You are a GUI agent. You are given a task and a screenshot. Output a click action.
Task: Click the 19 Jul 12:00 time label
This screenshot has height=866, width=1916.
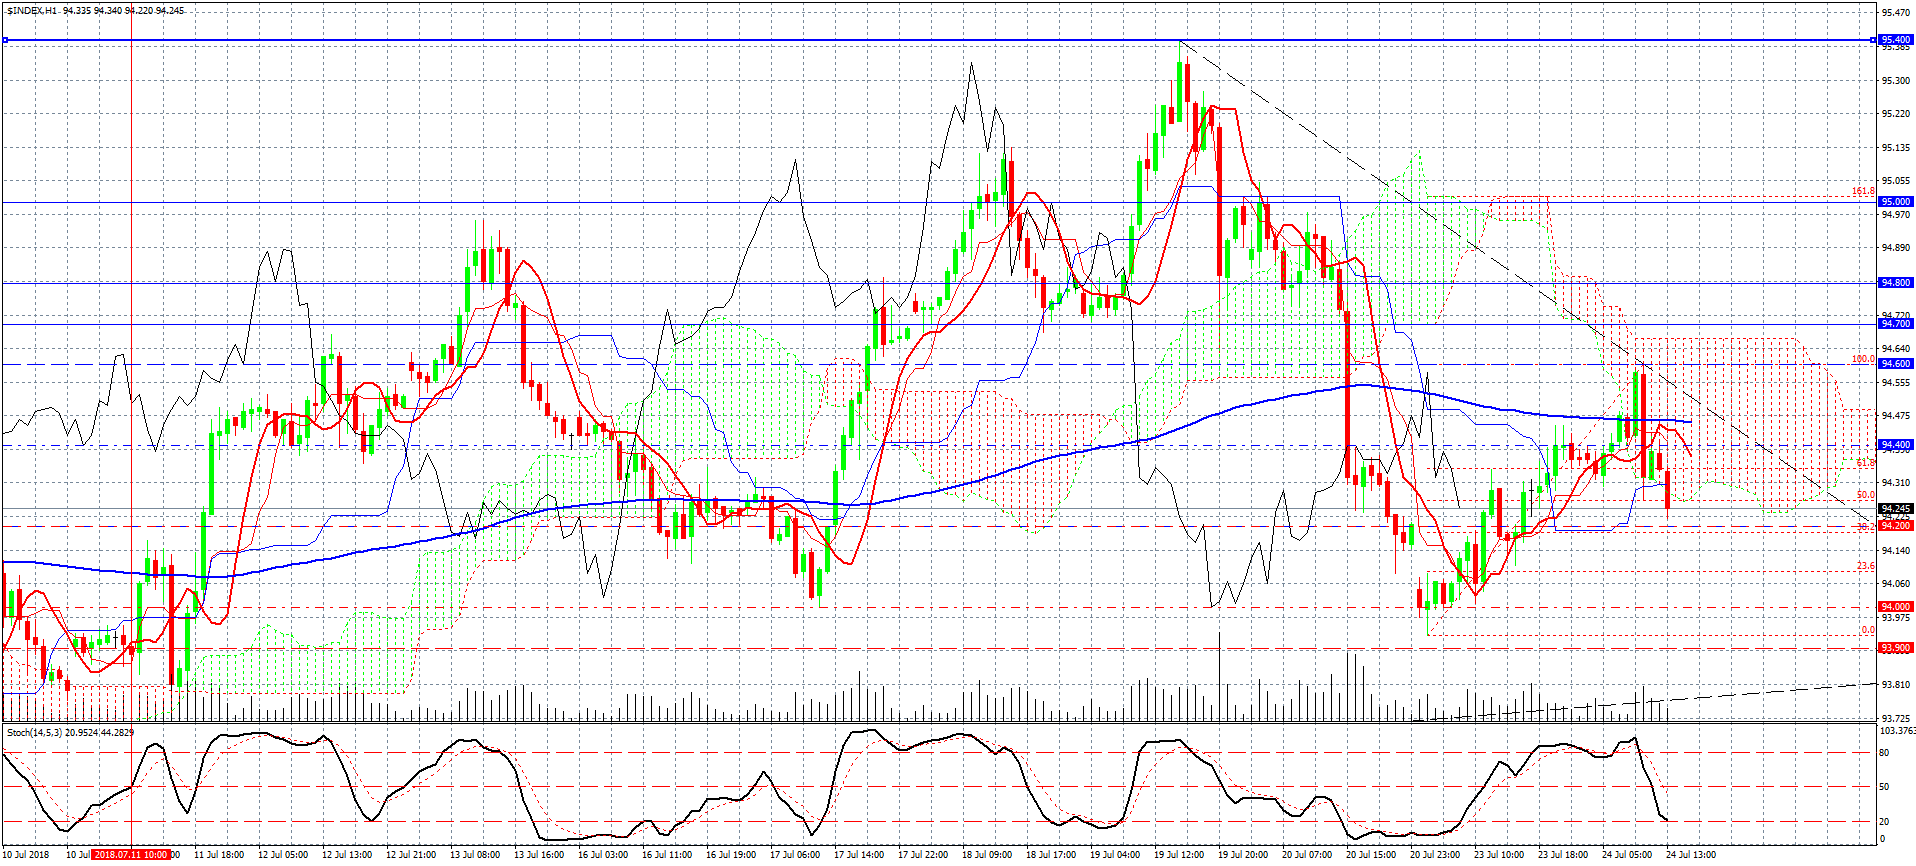[x=1179, y=855]
